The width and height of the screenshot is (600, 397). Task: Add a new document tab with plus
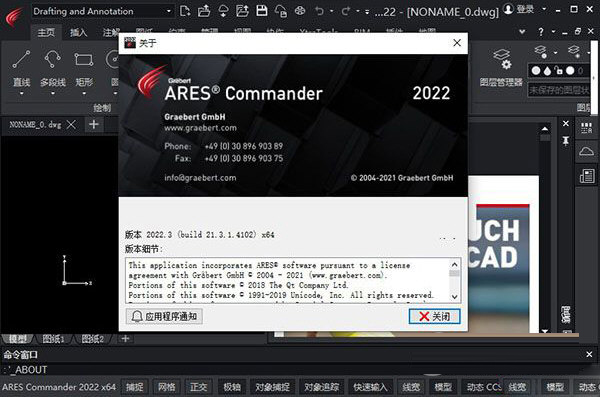tap(94, 124)
